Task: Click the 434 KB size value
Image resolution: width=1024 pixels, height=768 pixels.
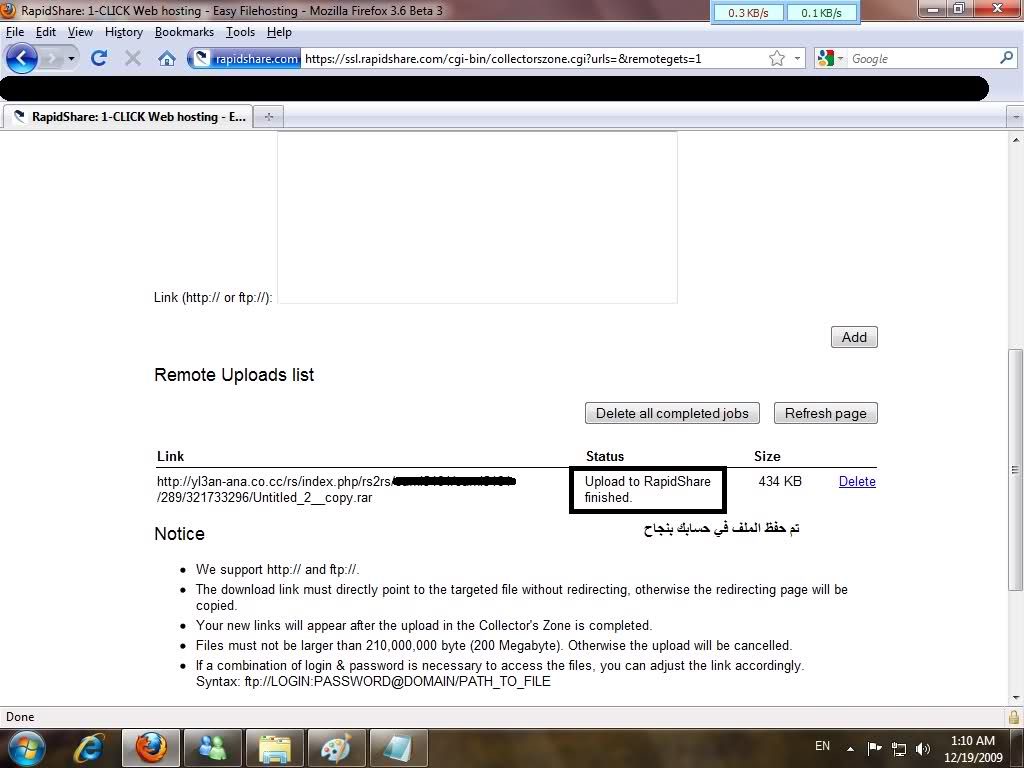Action: click(x=780, y=481)
